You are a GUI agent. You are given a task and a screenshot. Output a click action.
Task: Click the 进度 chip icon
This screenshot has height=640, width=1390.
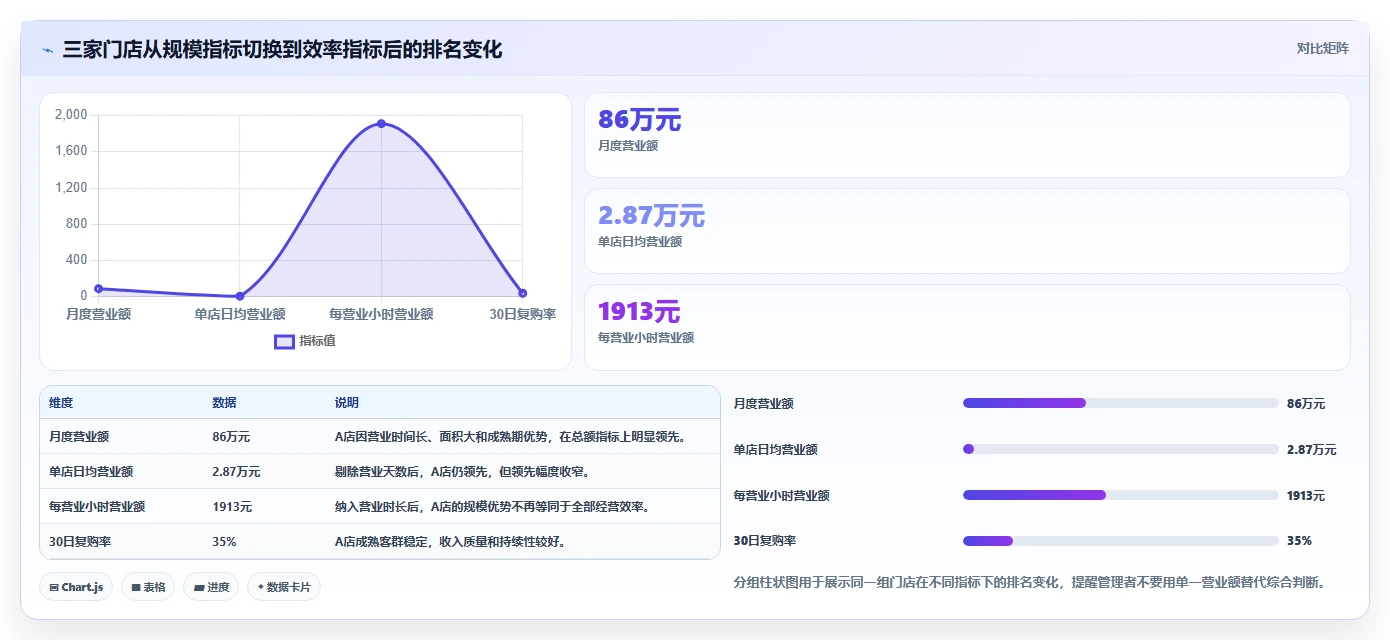pyautogui.click(x=198, y=588)
